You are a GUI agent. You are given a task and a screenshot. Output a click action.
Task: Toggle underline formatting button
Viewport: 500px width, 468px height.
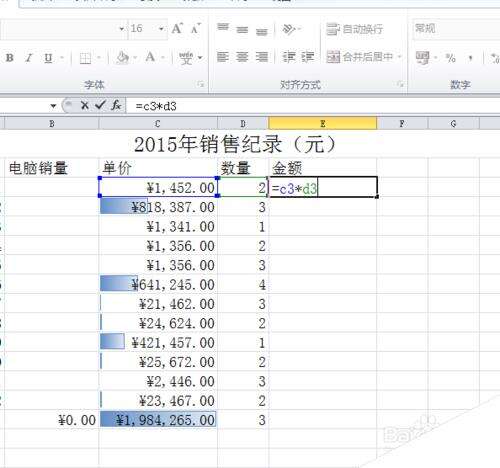pos(48,58)
